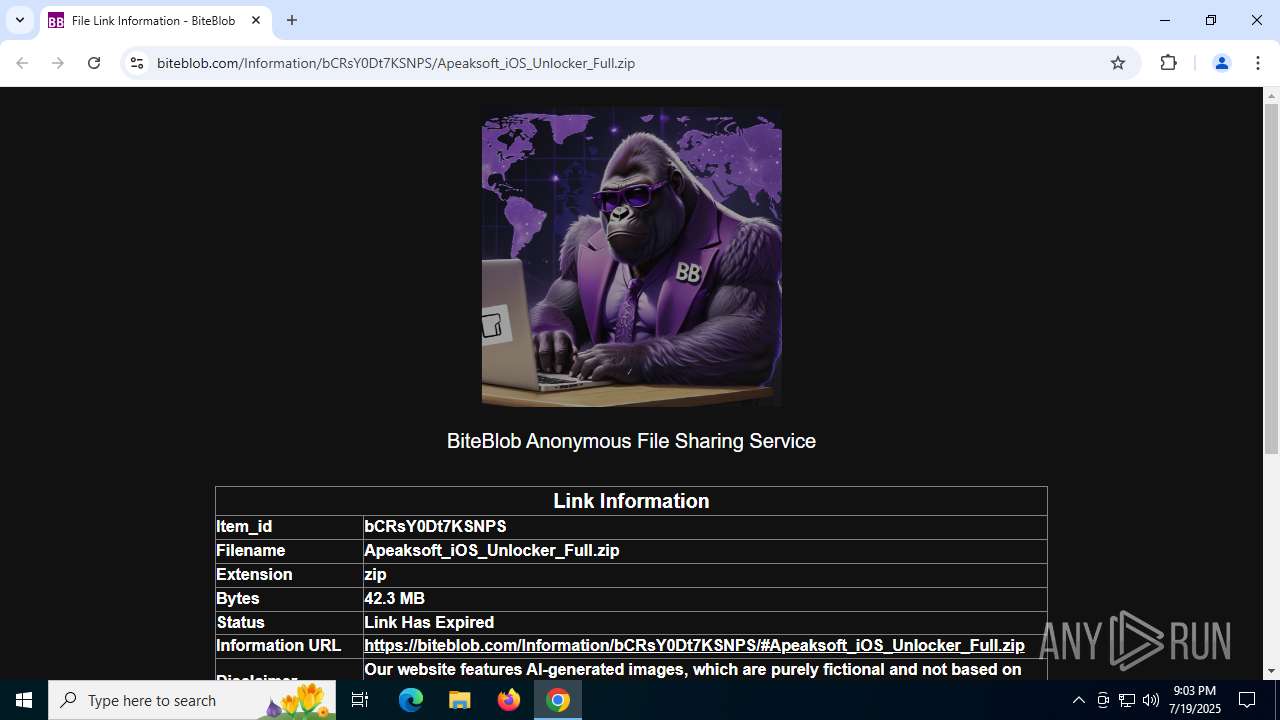1280x720 pixels.
Task: Click the page scrollbar down arrow
Action: [1271, 671]
